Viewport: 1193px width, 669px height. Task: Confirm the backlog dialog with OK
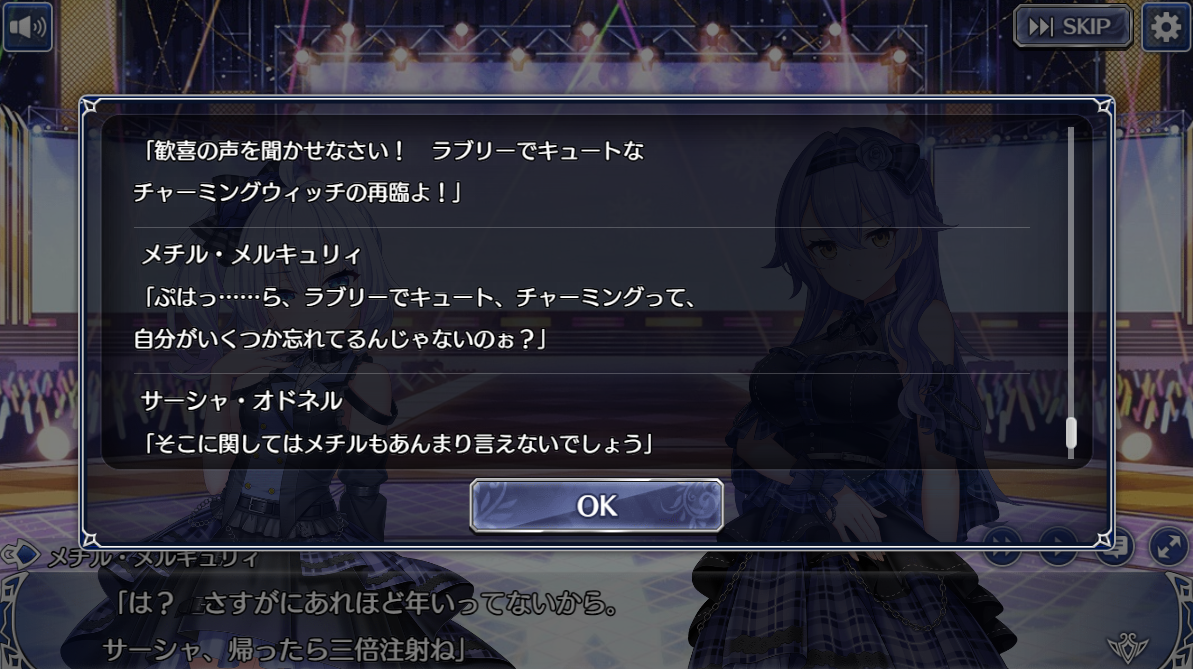click(x=596, y=505)
